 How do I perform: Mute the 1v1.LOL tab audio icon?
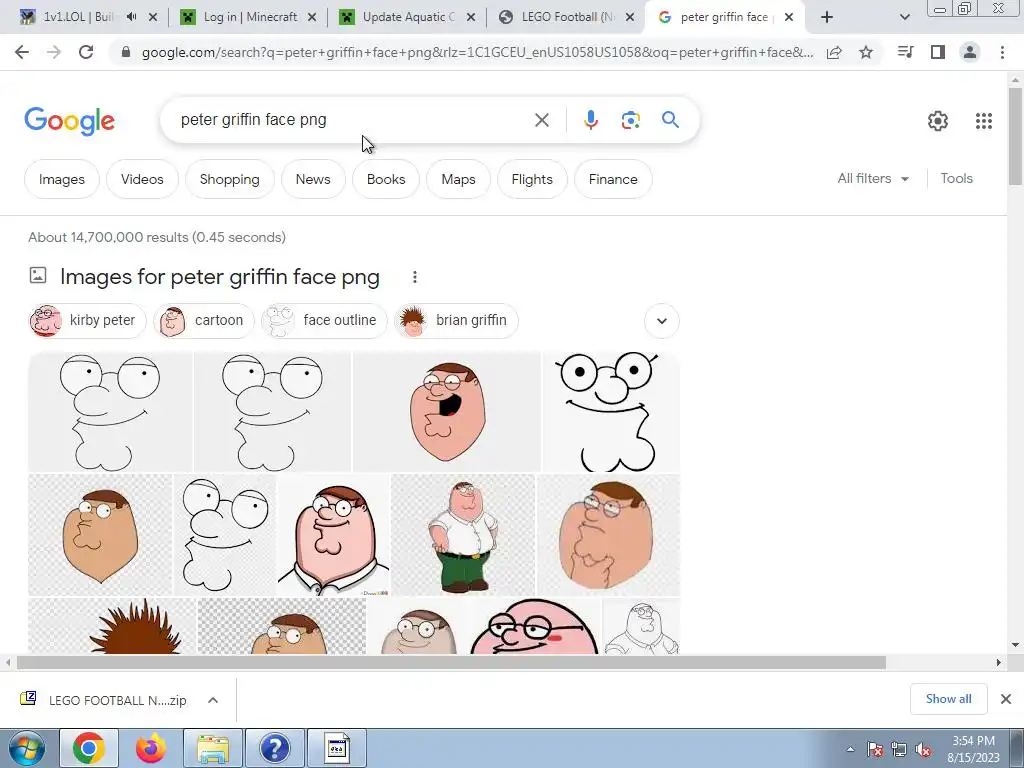(x=131, y=17)
